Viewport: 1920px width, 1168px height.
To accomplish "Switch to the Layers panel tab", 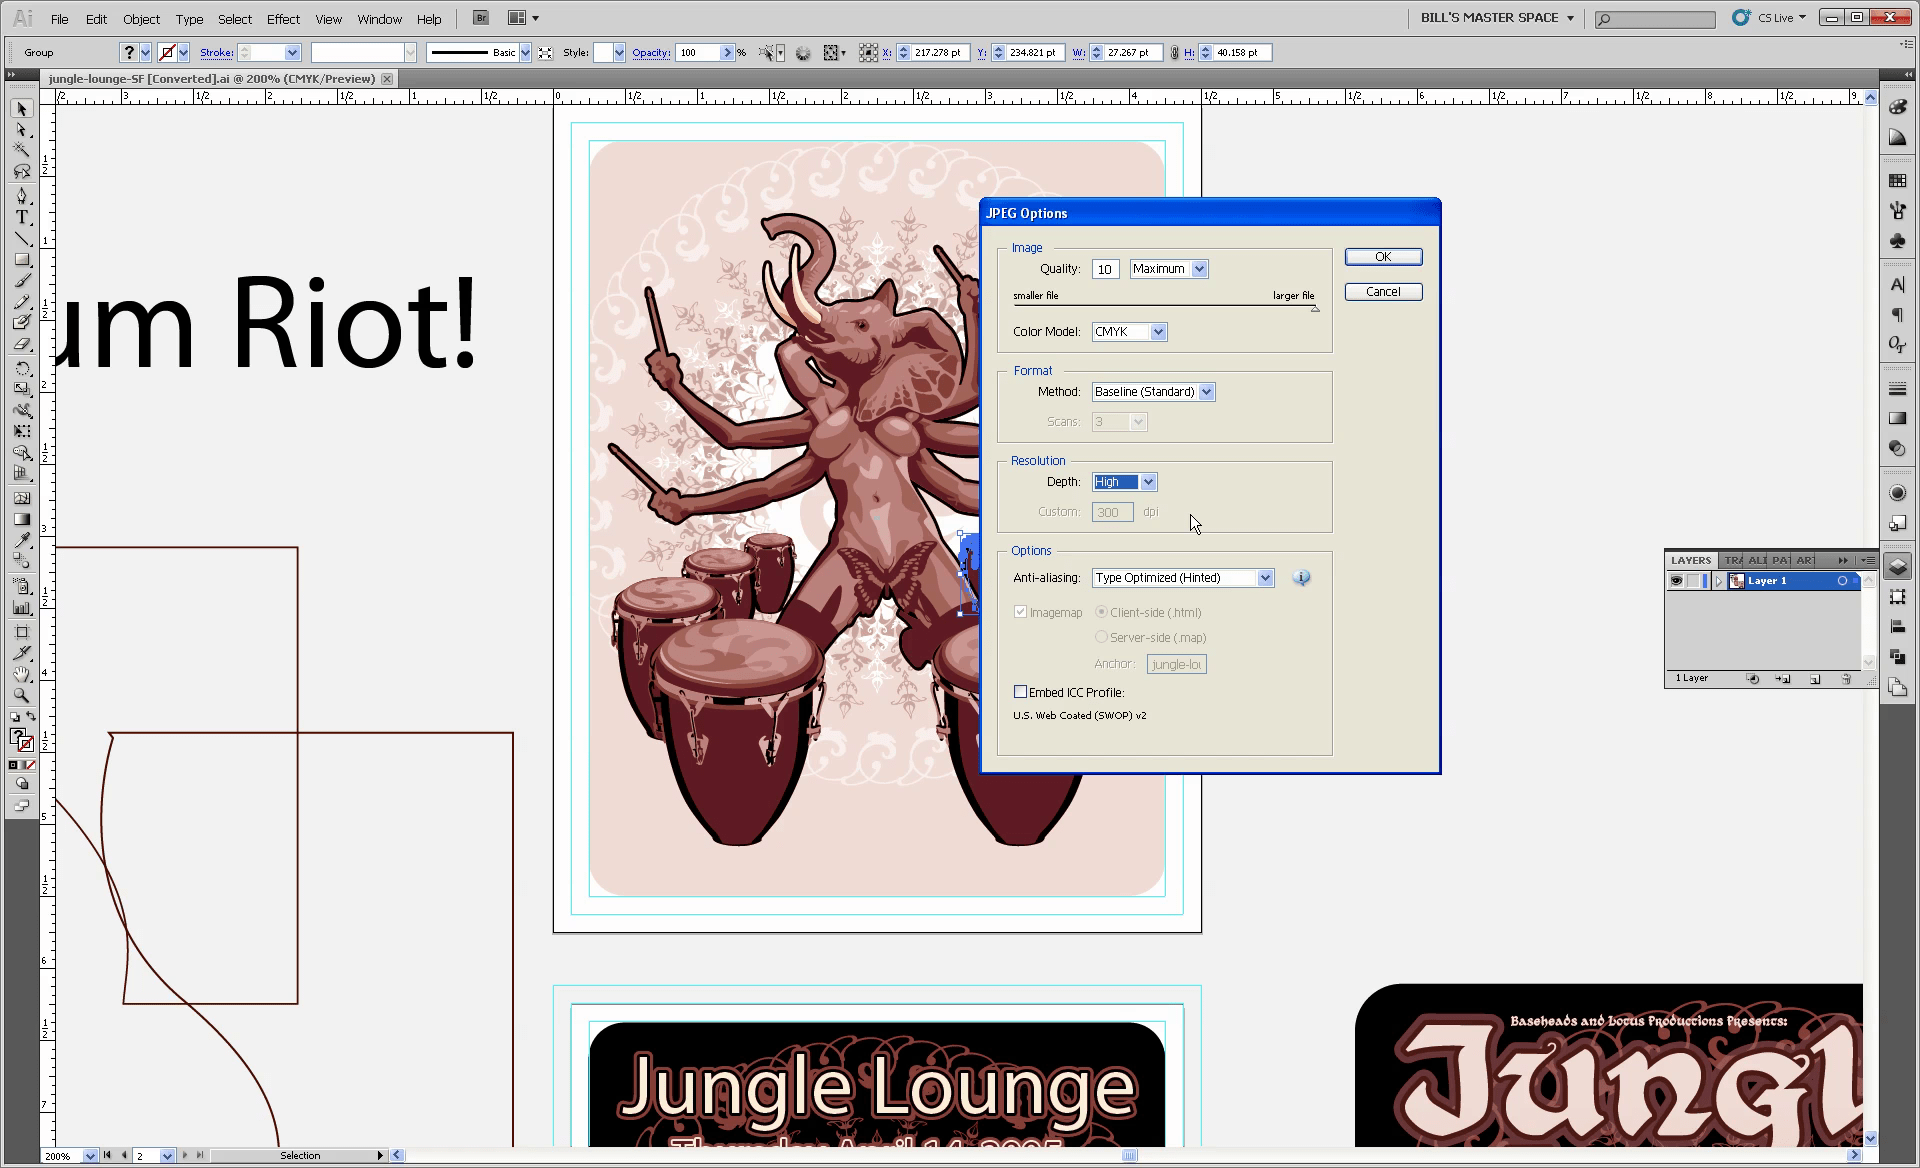I will pyautogui.click(x=1690, y=560).
